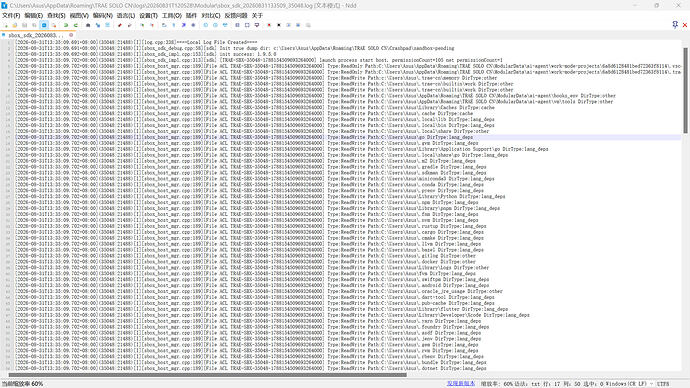Click the log line ending .dotnet DirType:lang_deps

click(x=250, y=368)
